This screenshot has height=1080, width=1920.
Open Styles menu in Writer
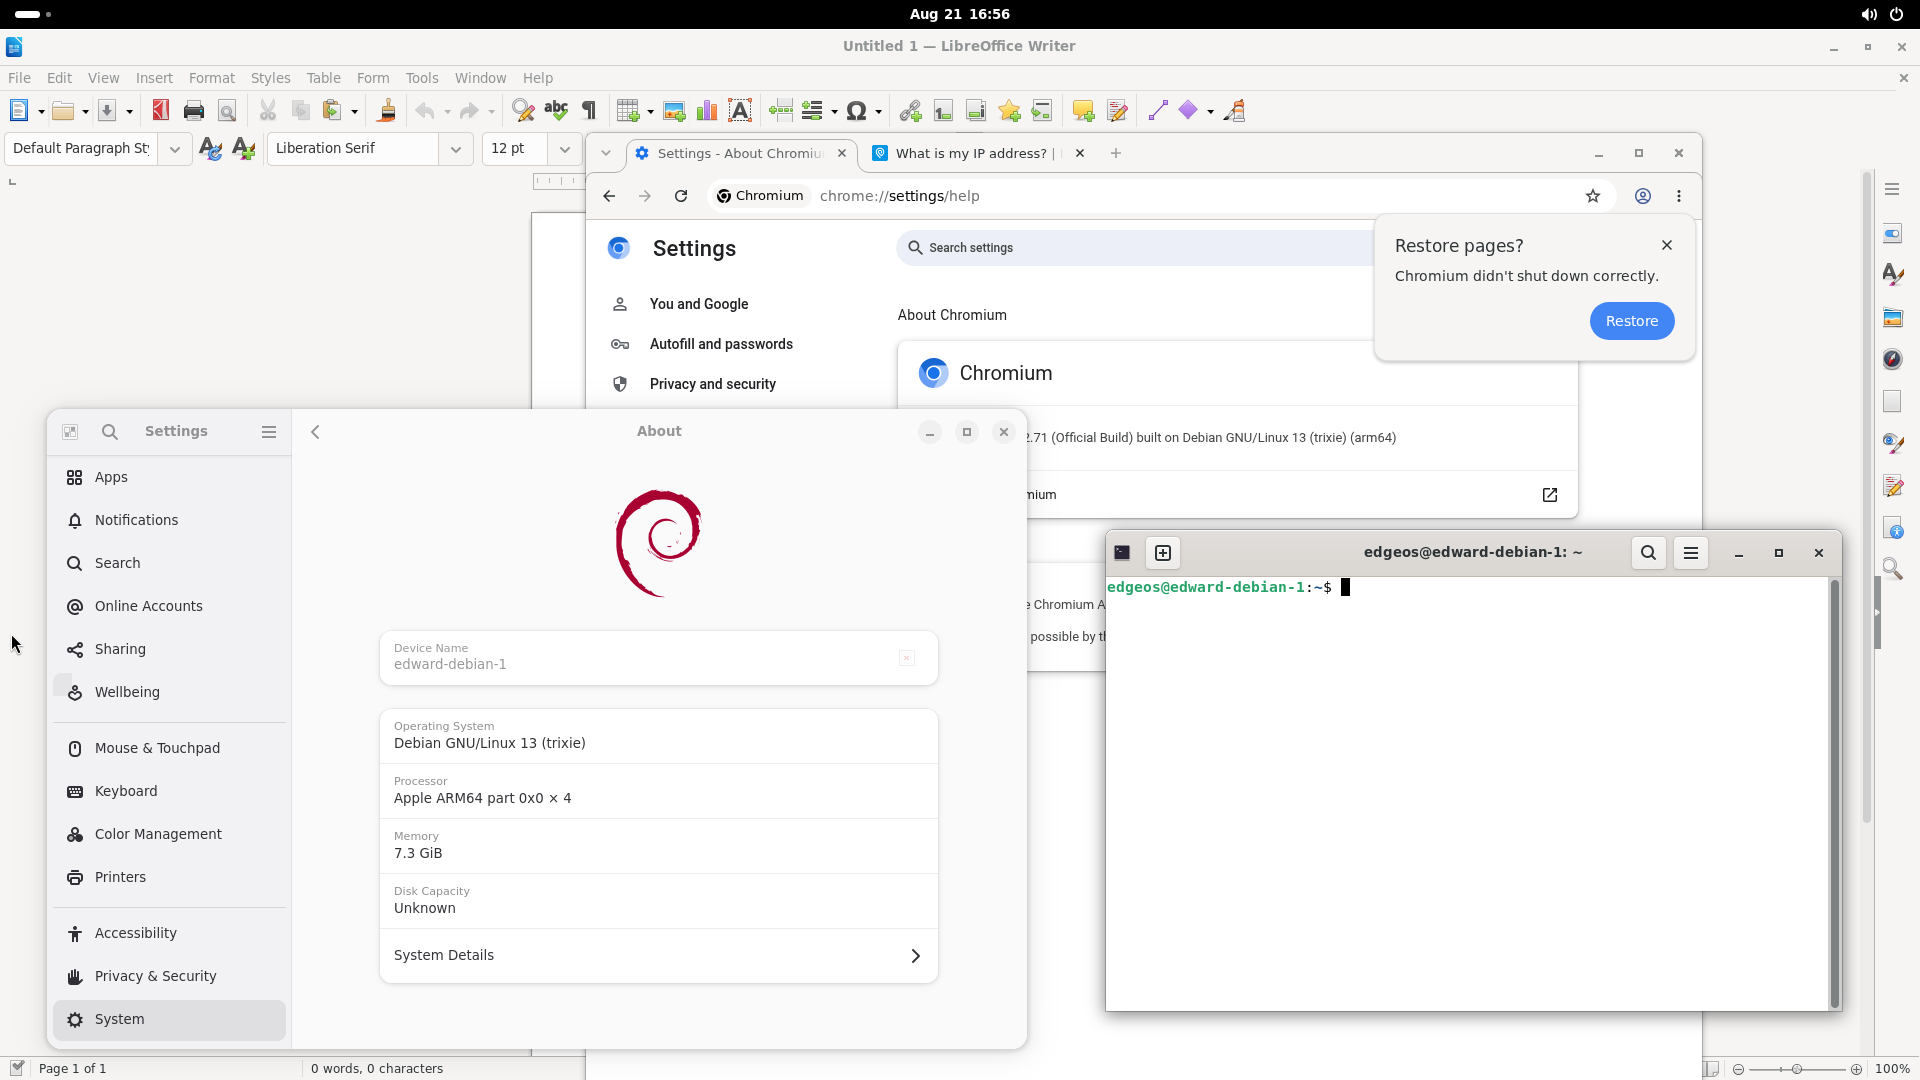tap(270, 78)
